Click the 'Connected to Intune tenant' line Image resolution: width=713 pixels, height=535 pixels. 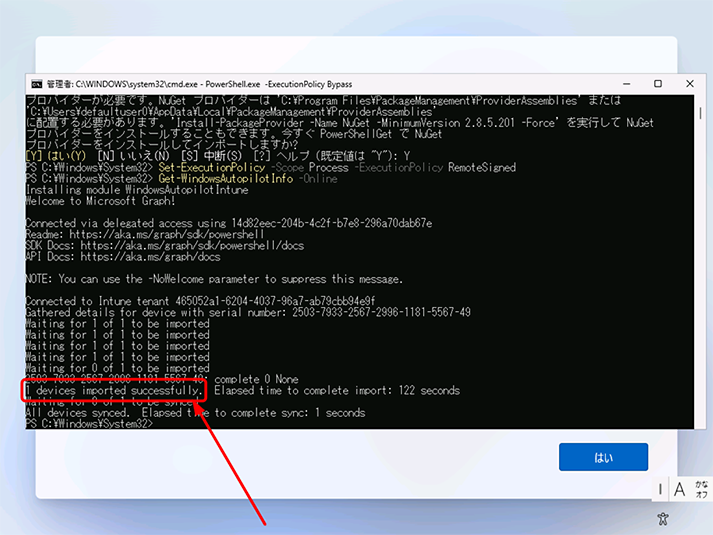(x=201, y=301)
